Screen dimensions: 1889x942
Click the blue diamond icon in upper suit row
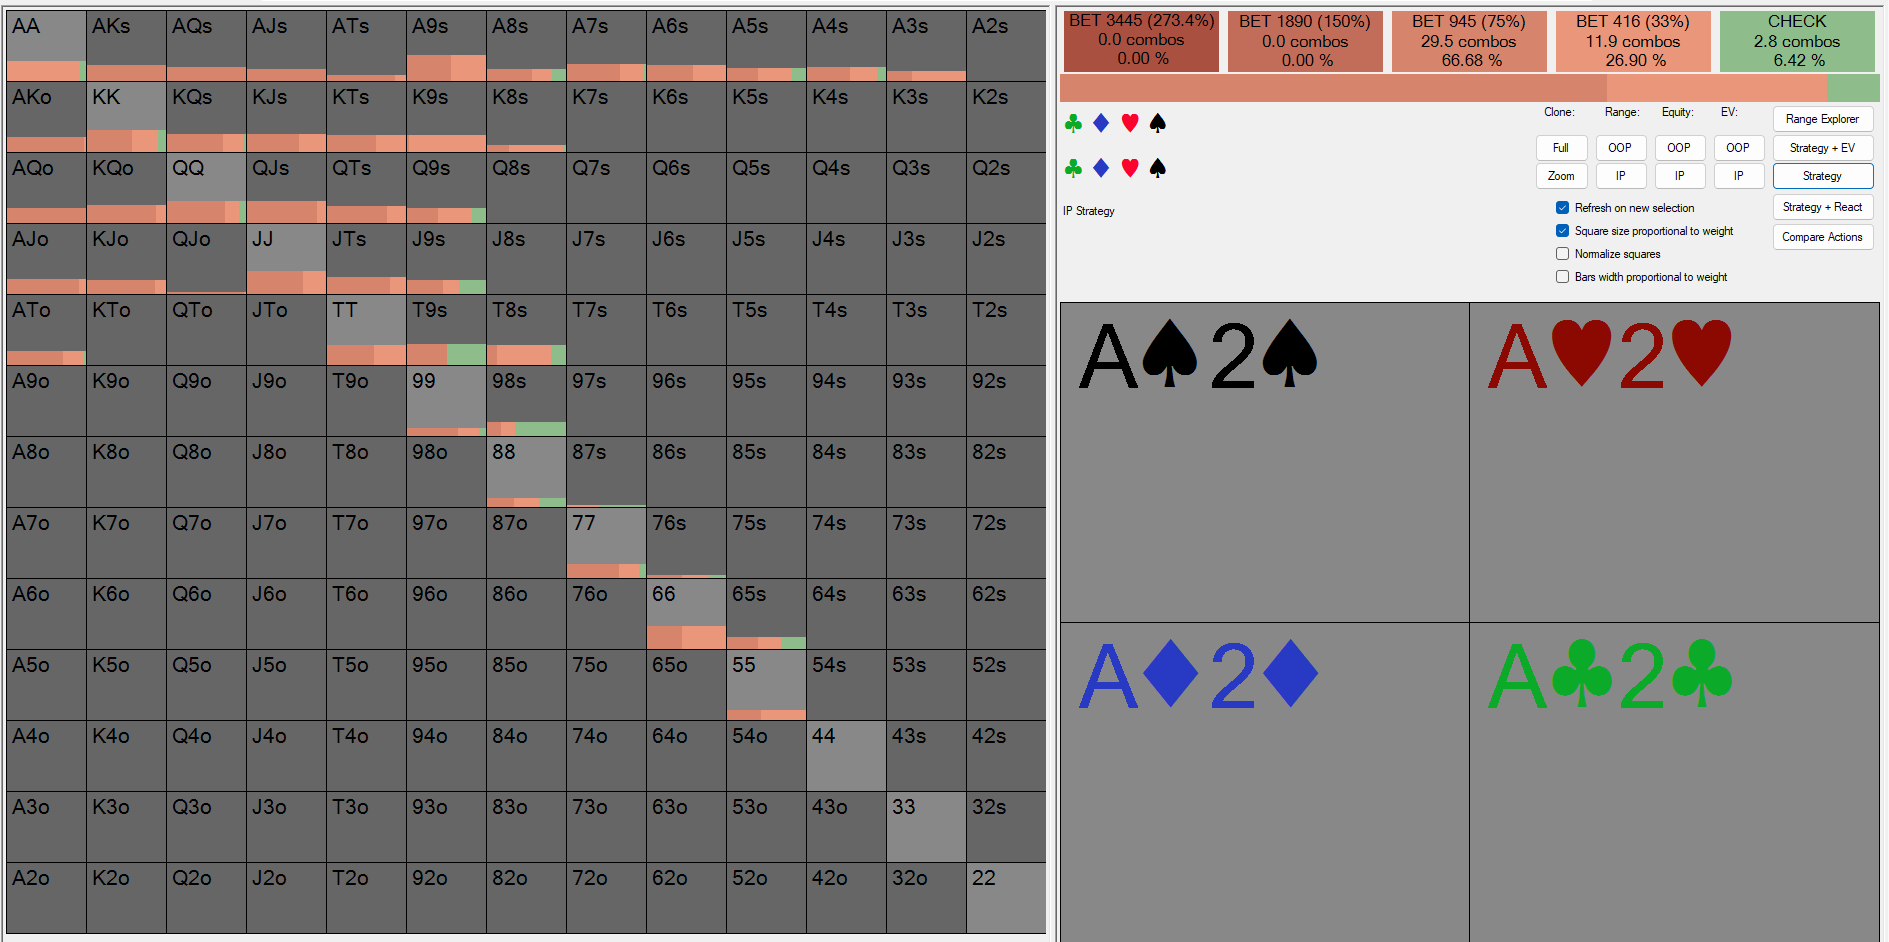(1101, 123)
